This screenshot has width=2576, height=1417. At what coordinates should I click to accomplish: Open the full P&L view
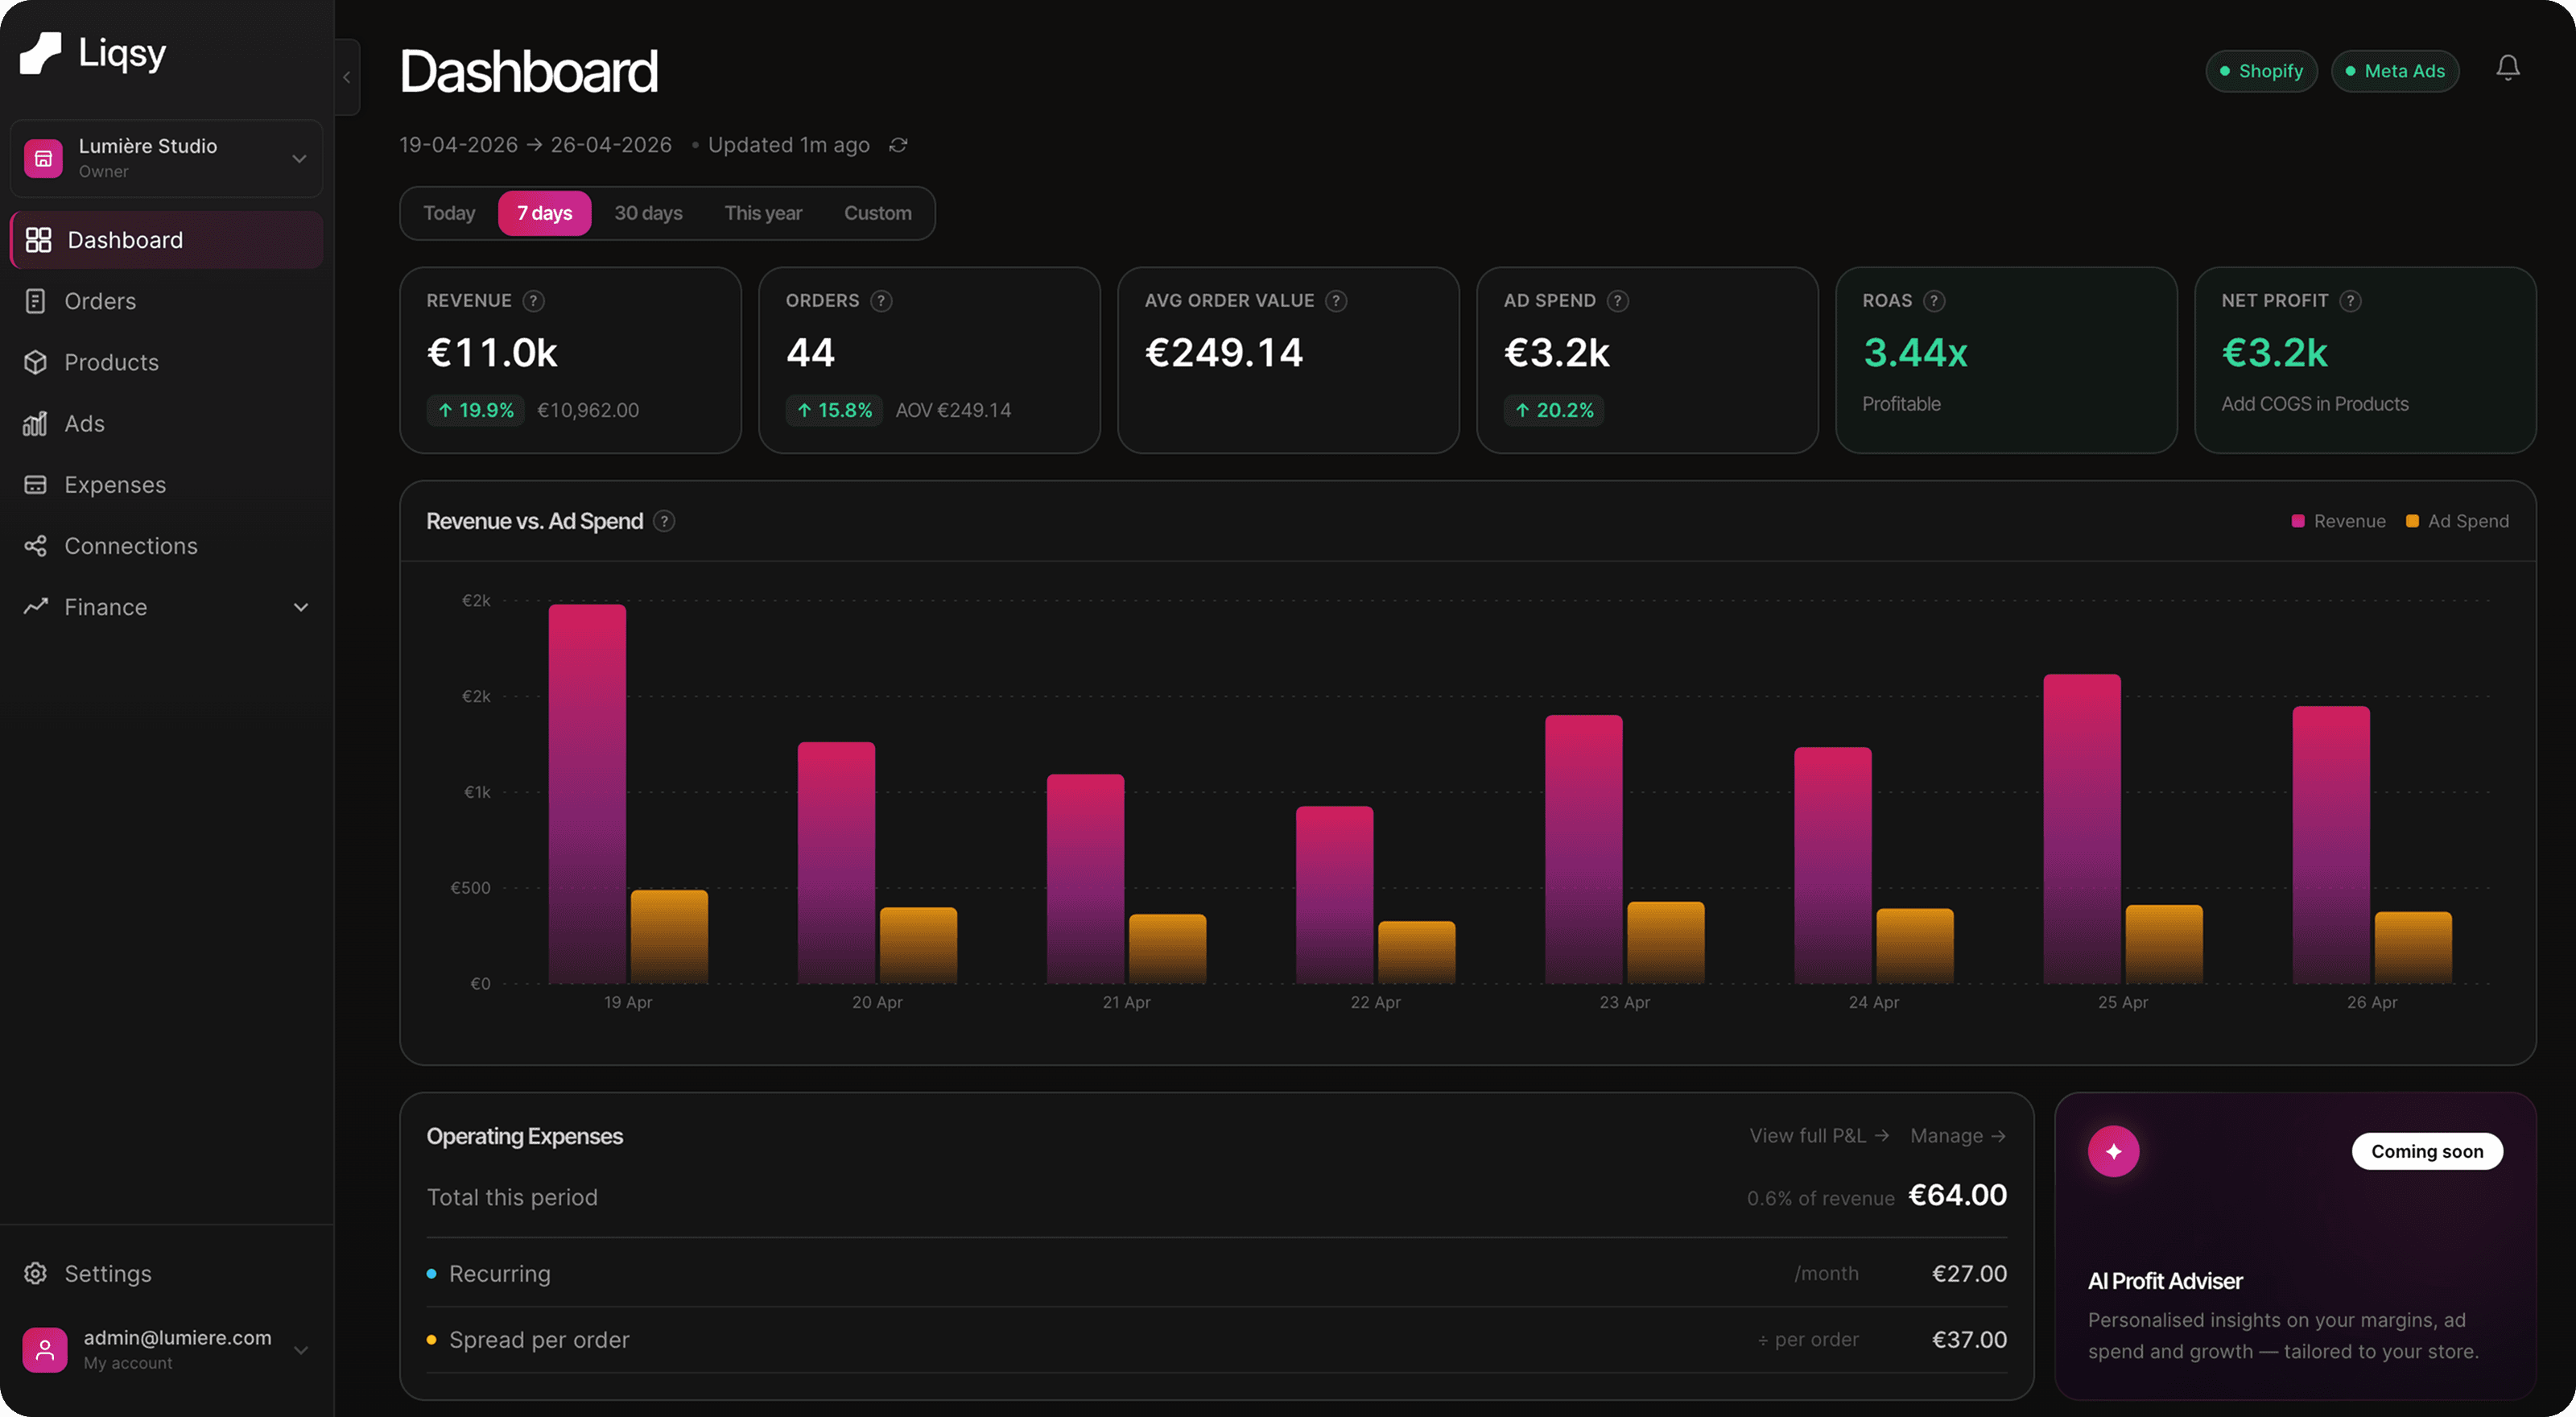pyautogui.click(x=1818, y=1135)
